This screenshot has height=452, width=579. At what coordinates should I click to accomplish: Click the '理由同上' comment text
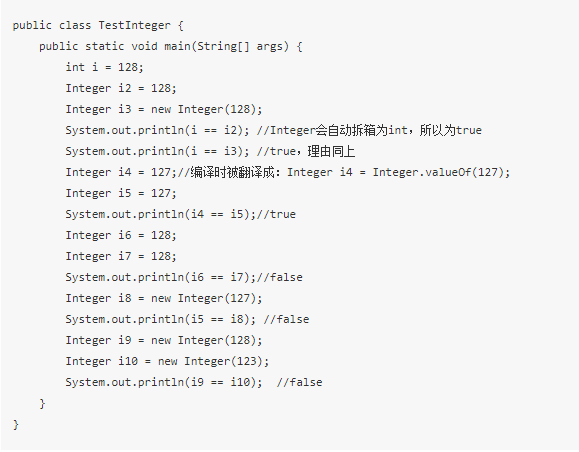click(x=331, y=151)
